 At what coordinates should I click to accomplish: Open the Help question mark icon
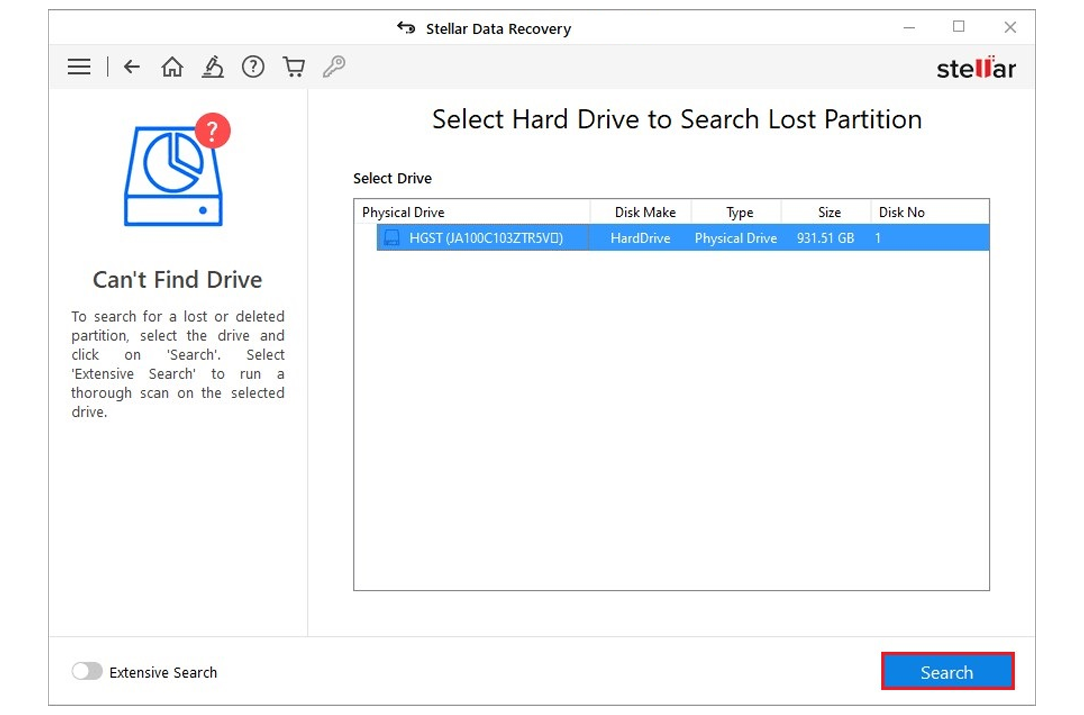point(252,66)
